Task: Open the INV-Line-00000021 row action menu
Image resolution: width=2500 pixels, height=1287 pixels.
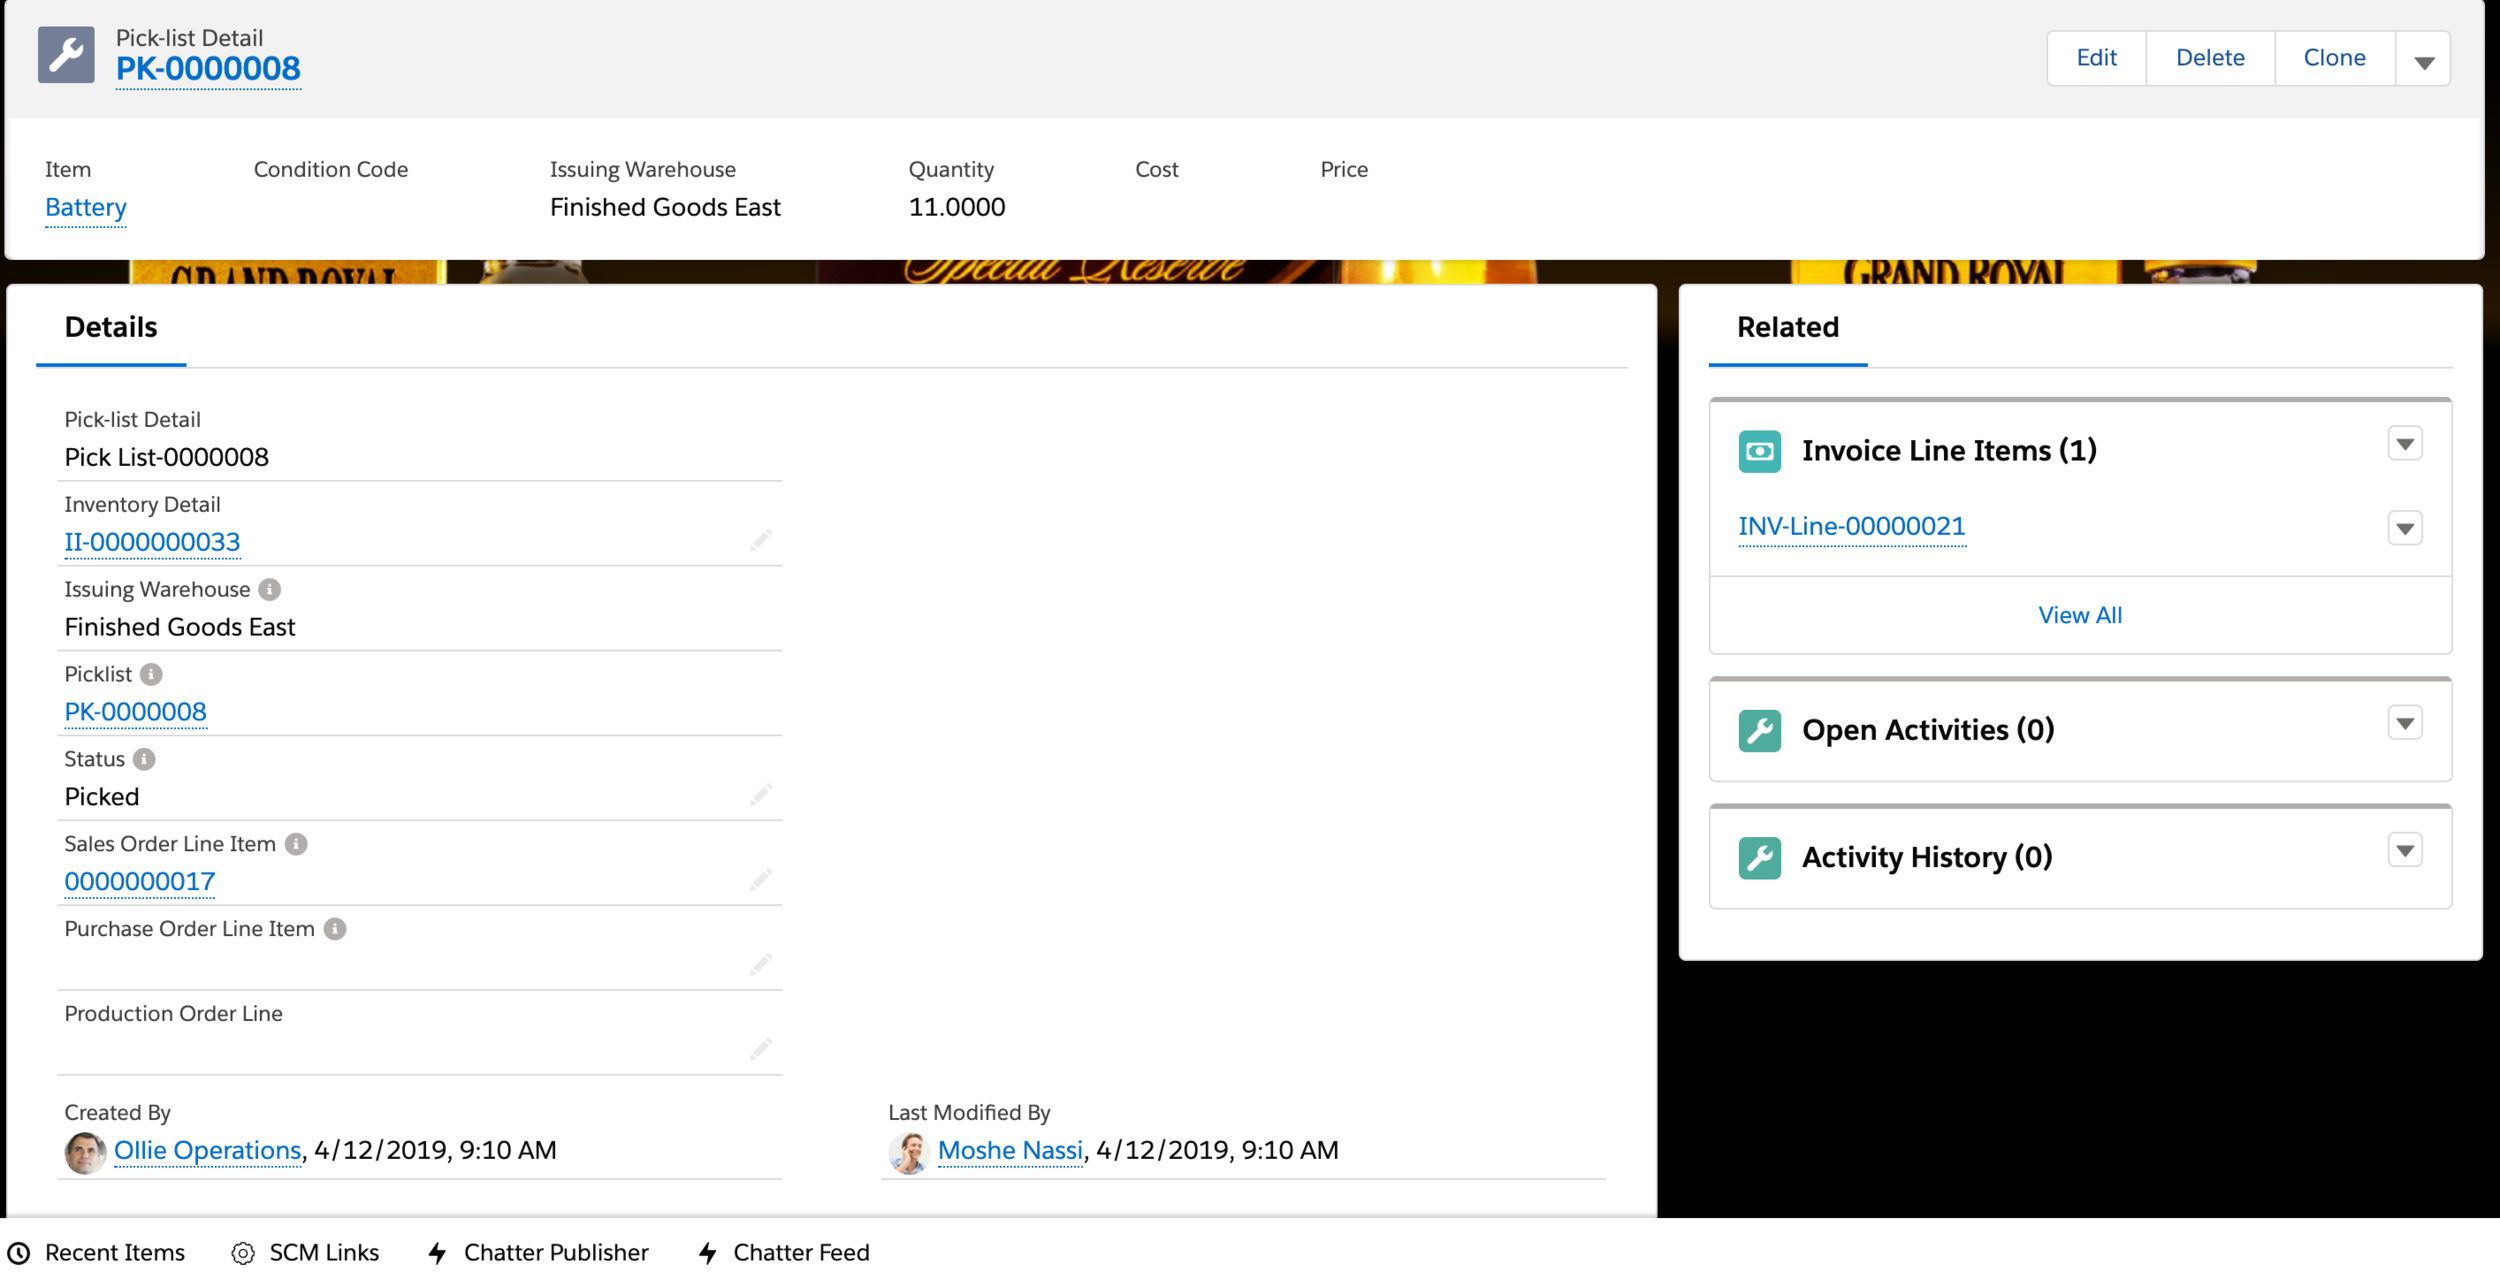Action: click(2405, 528)
